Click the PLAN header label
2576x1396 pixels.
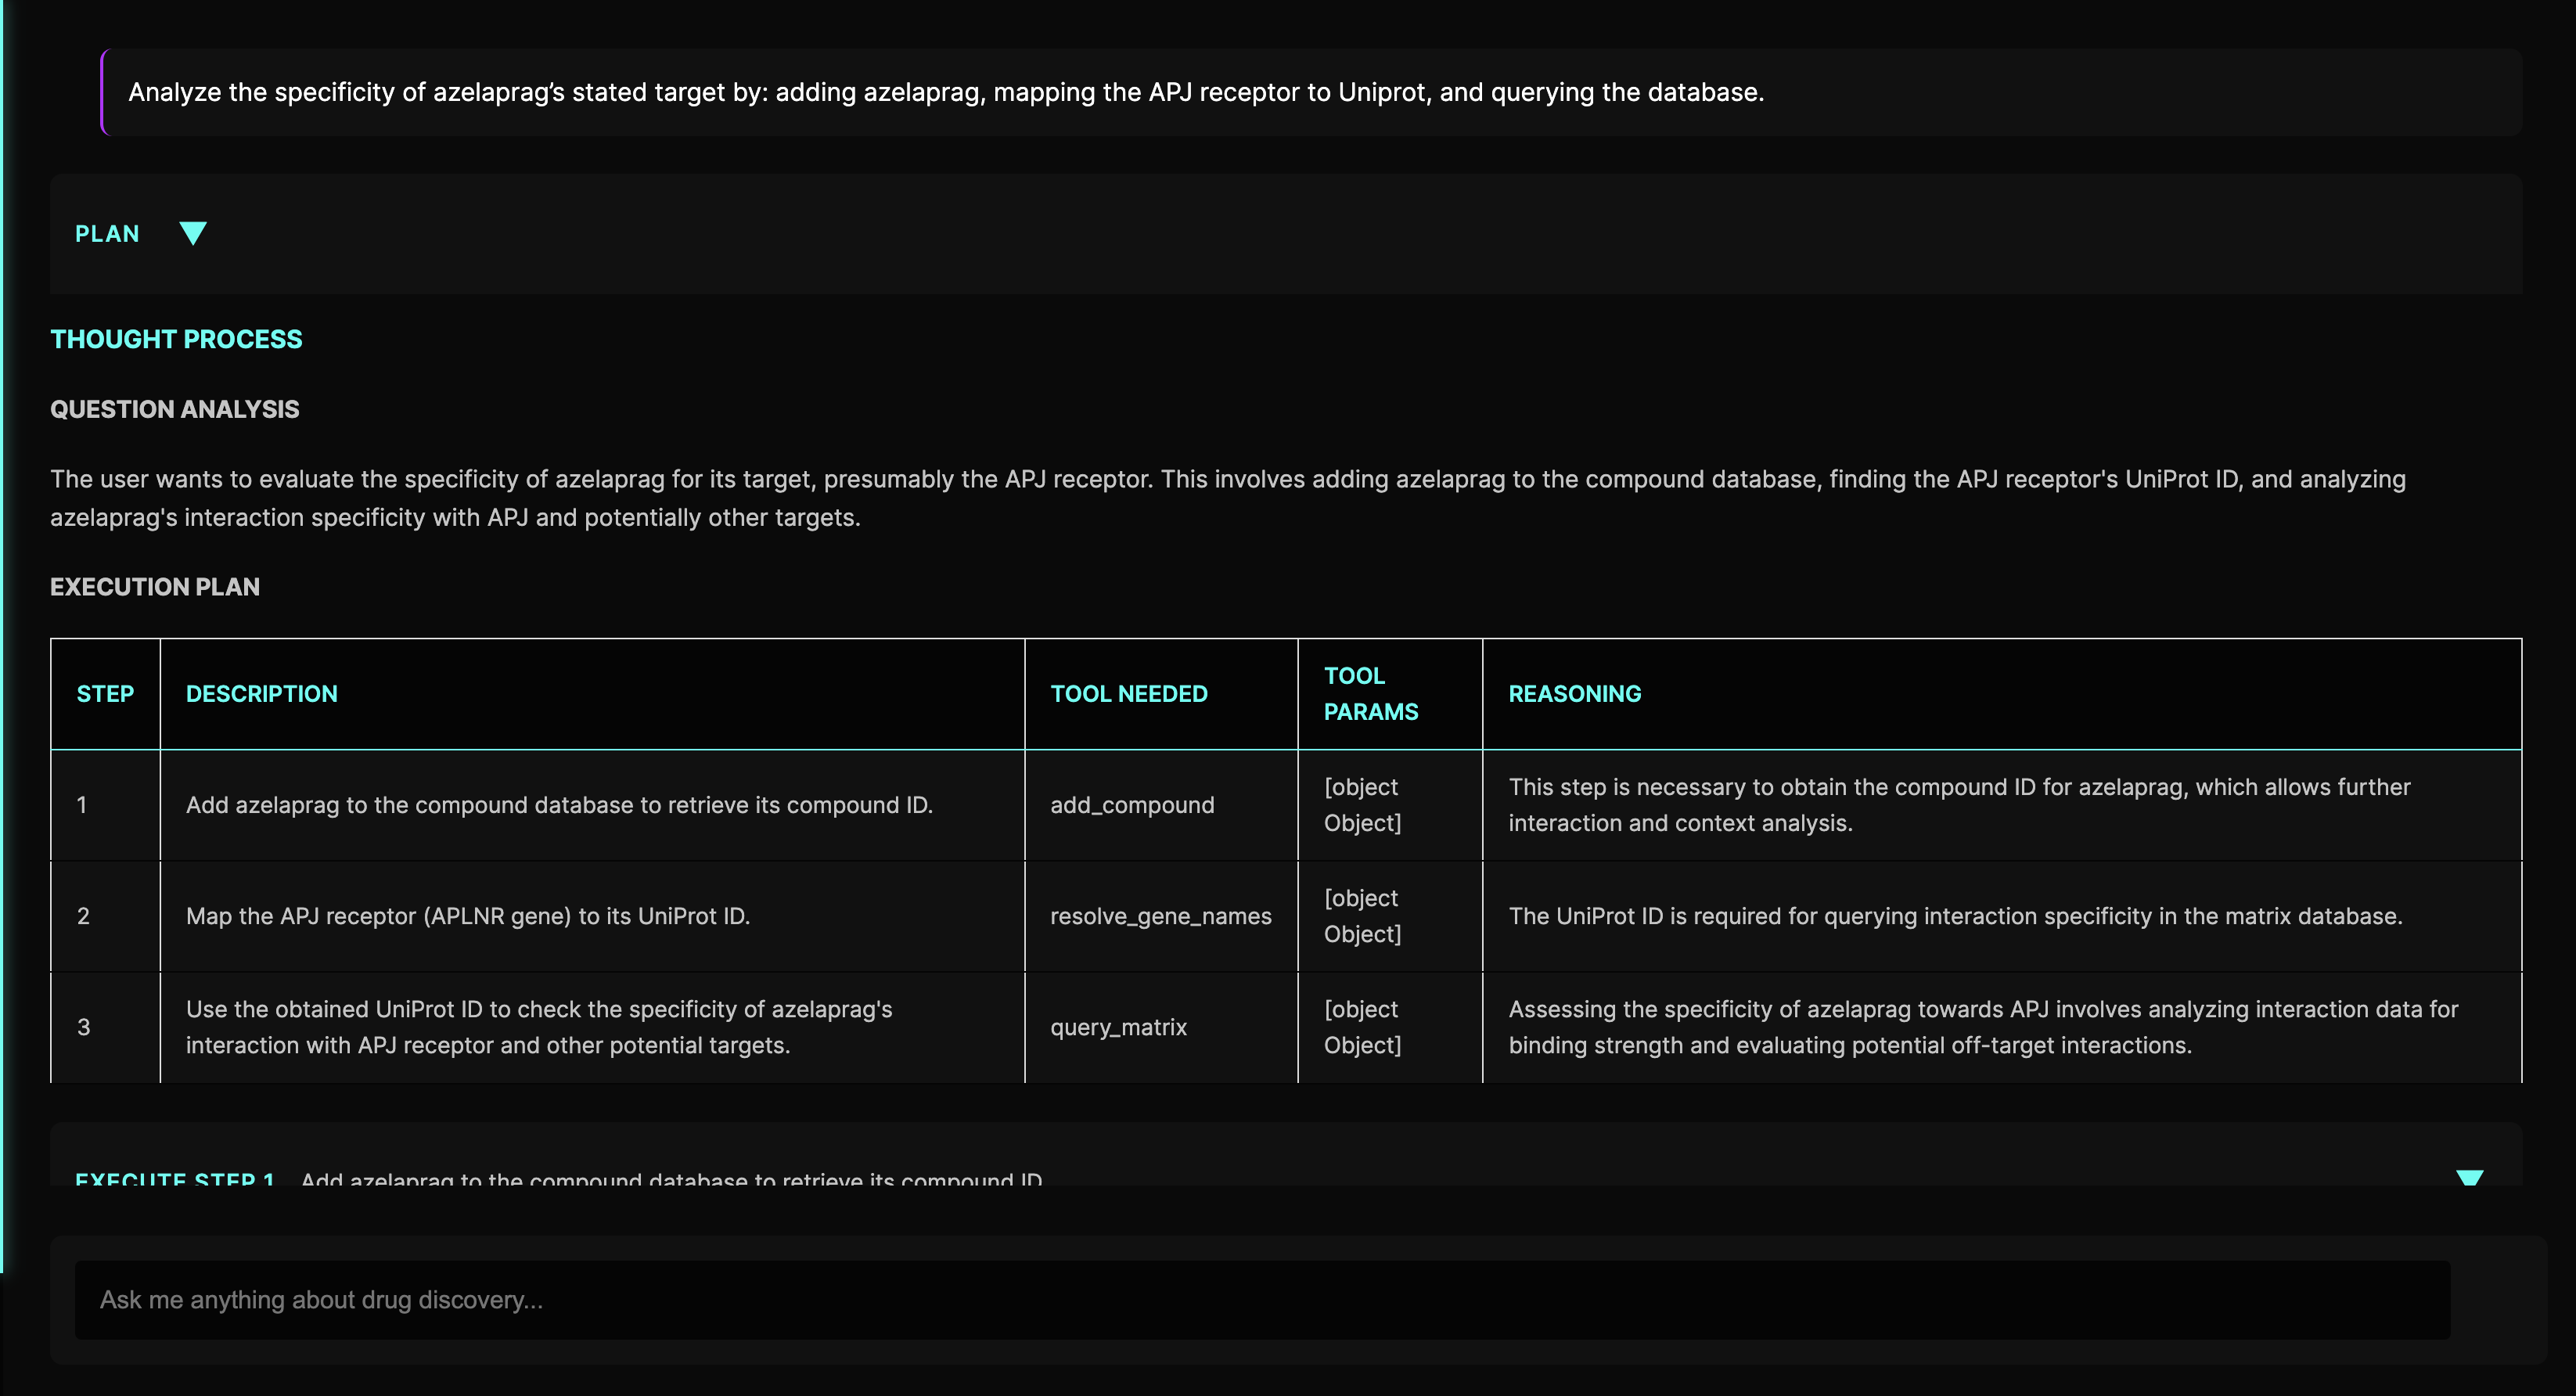[x=107, y=234]
